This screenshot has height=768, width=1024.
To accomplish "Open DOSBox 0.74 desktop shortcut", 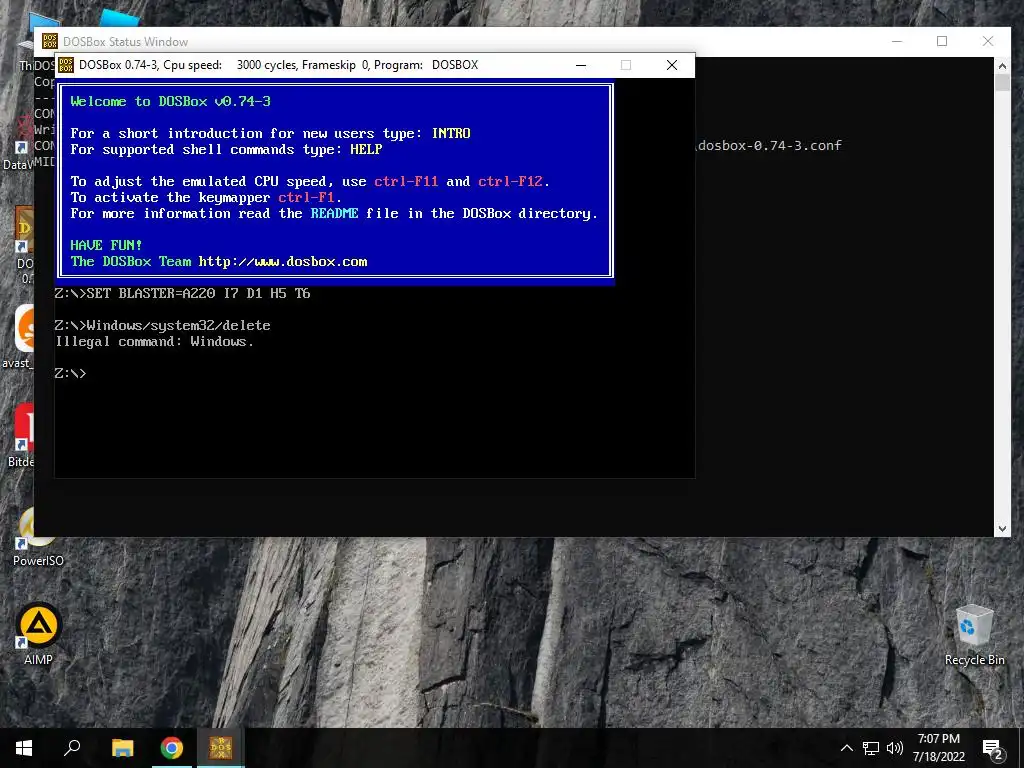I will (24, 246).
